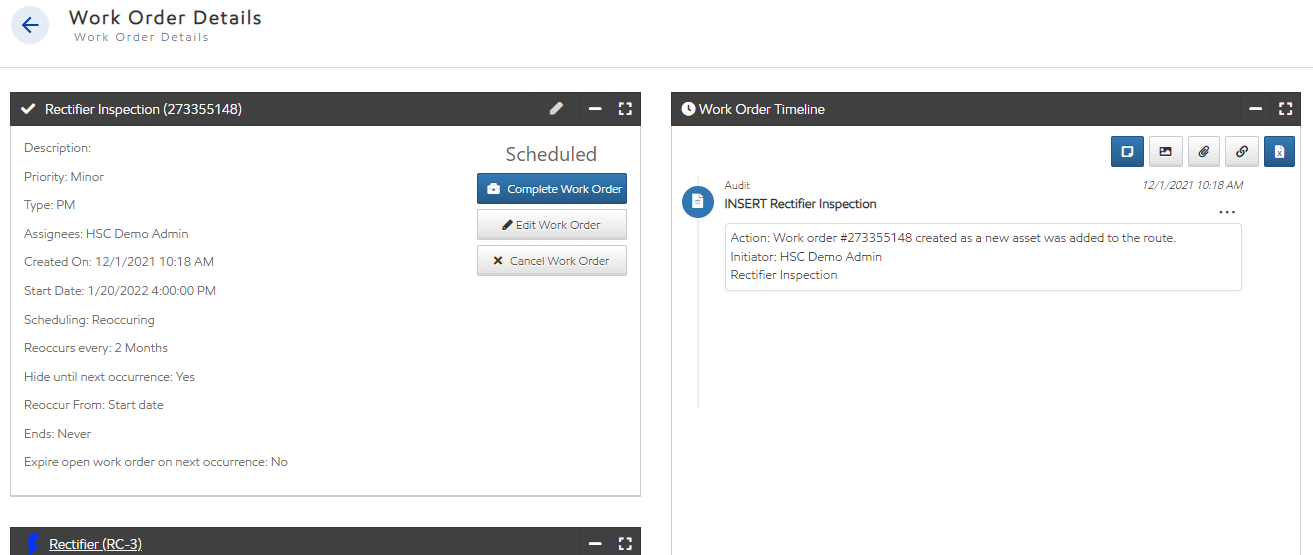Add a note to the timeline
1313x555 pixels.
tap(1127, 152)
